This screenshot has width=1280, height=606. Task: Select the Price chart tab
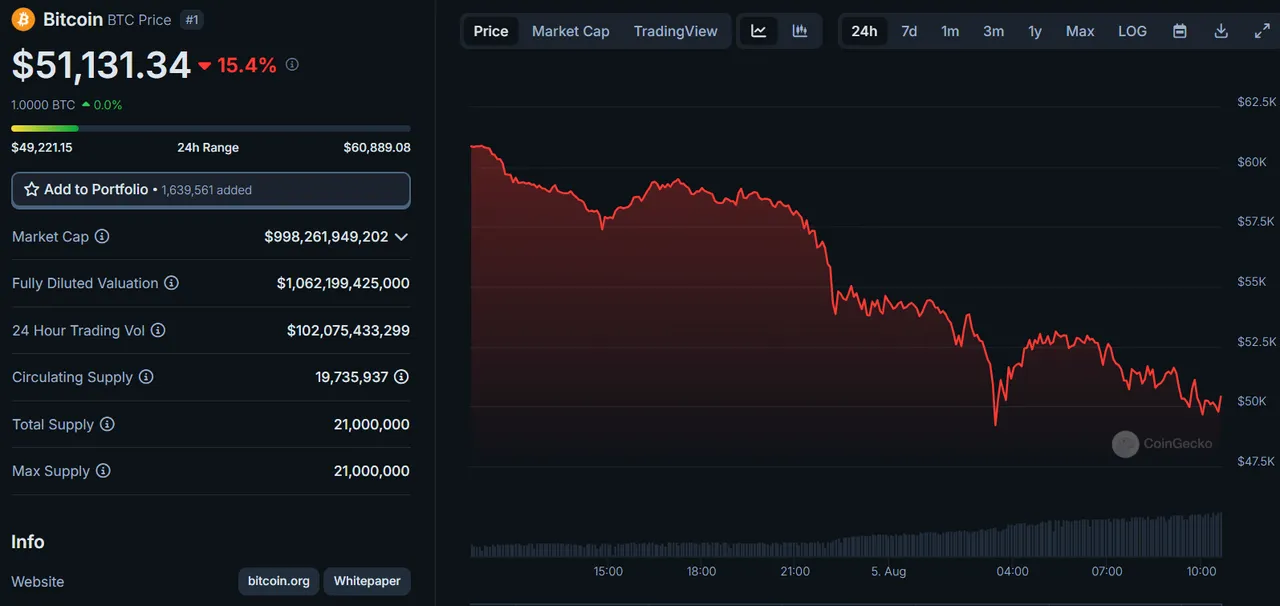pyautogui.click(x=491, y=31)
